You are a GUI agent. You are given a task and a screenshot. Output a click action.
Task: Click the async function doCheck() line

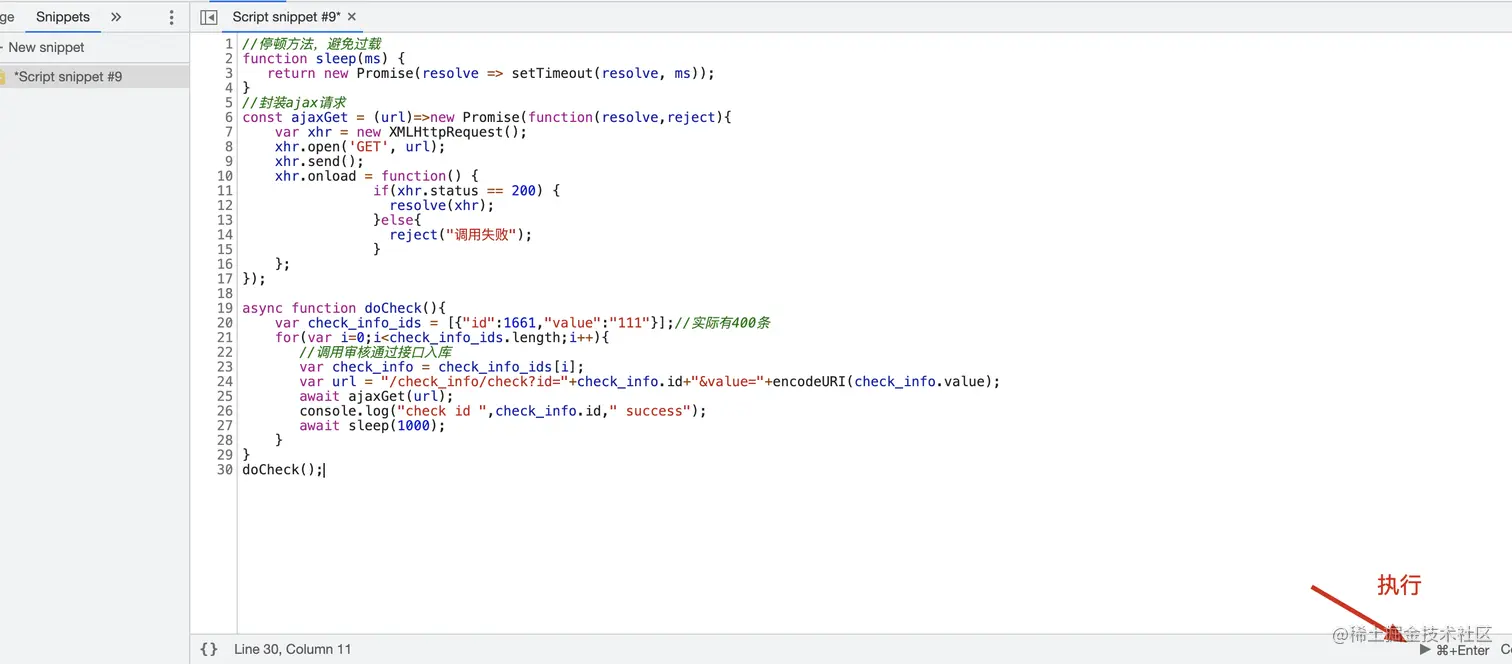pos(344,308)
